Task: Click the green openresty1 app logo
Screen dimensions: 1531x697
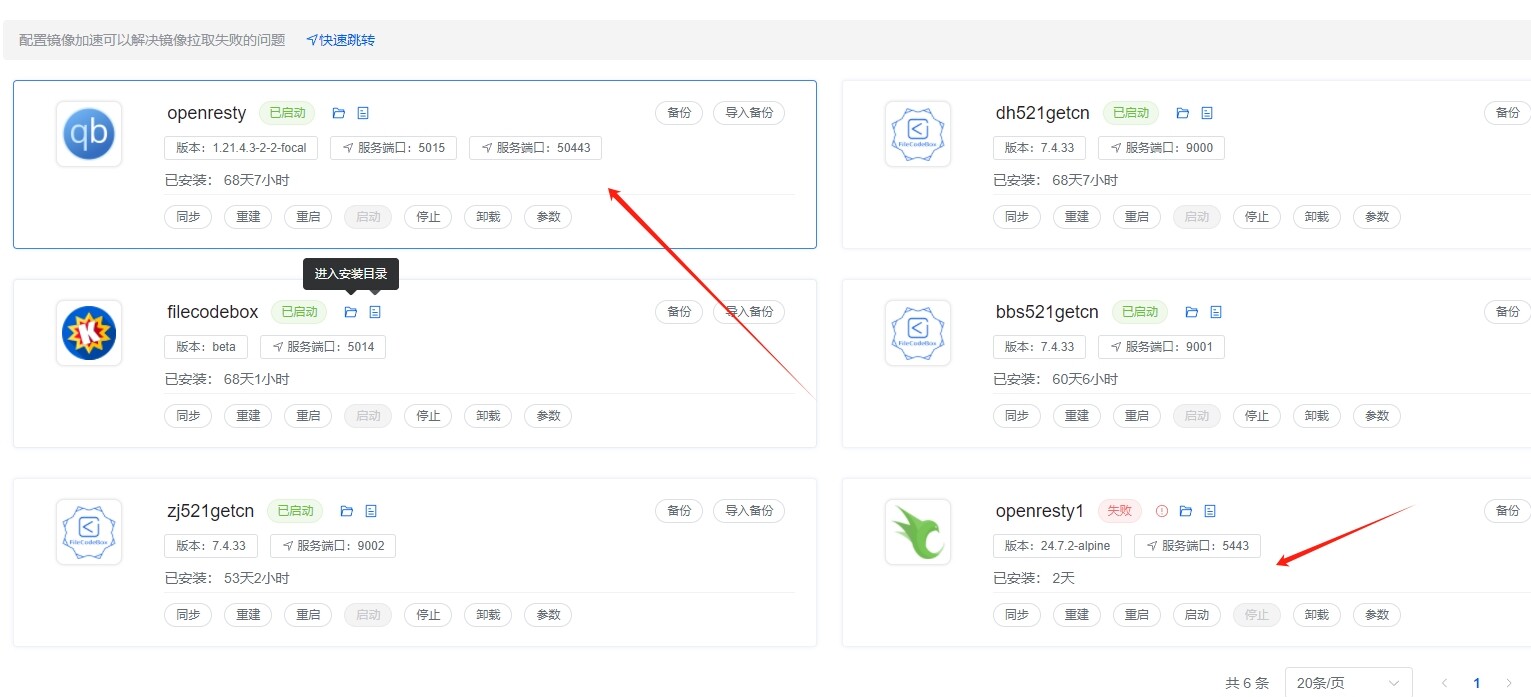Action: point(918,532)
